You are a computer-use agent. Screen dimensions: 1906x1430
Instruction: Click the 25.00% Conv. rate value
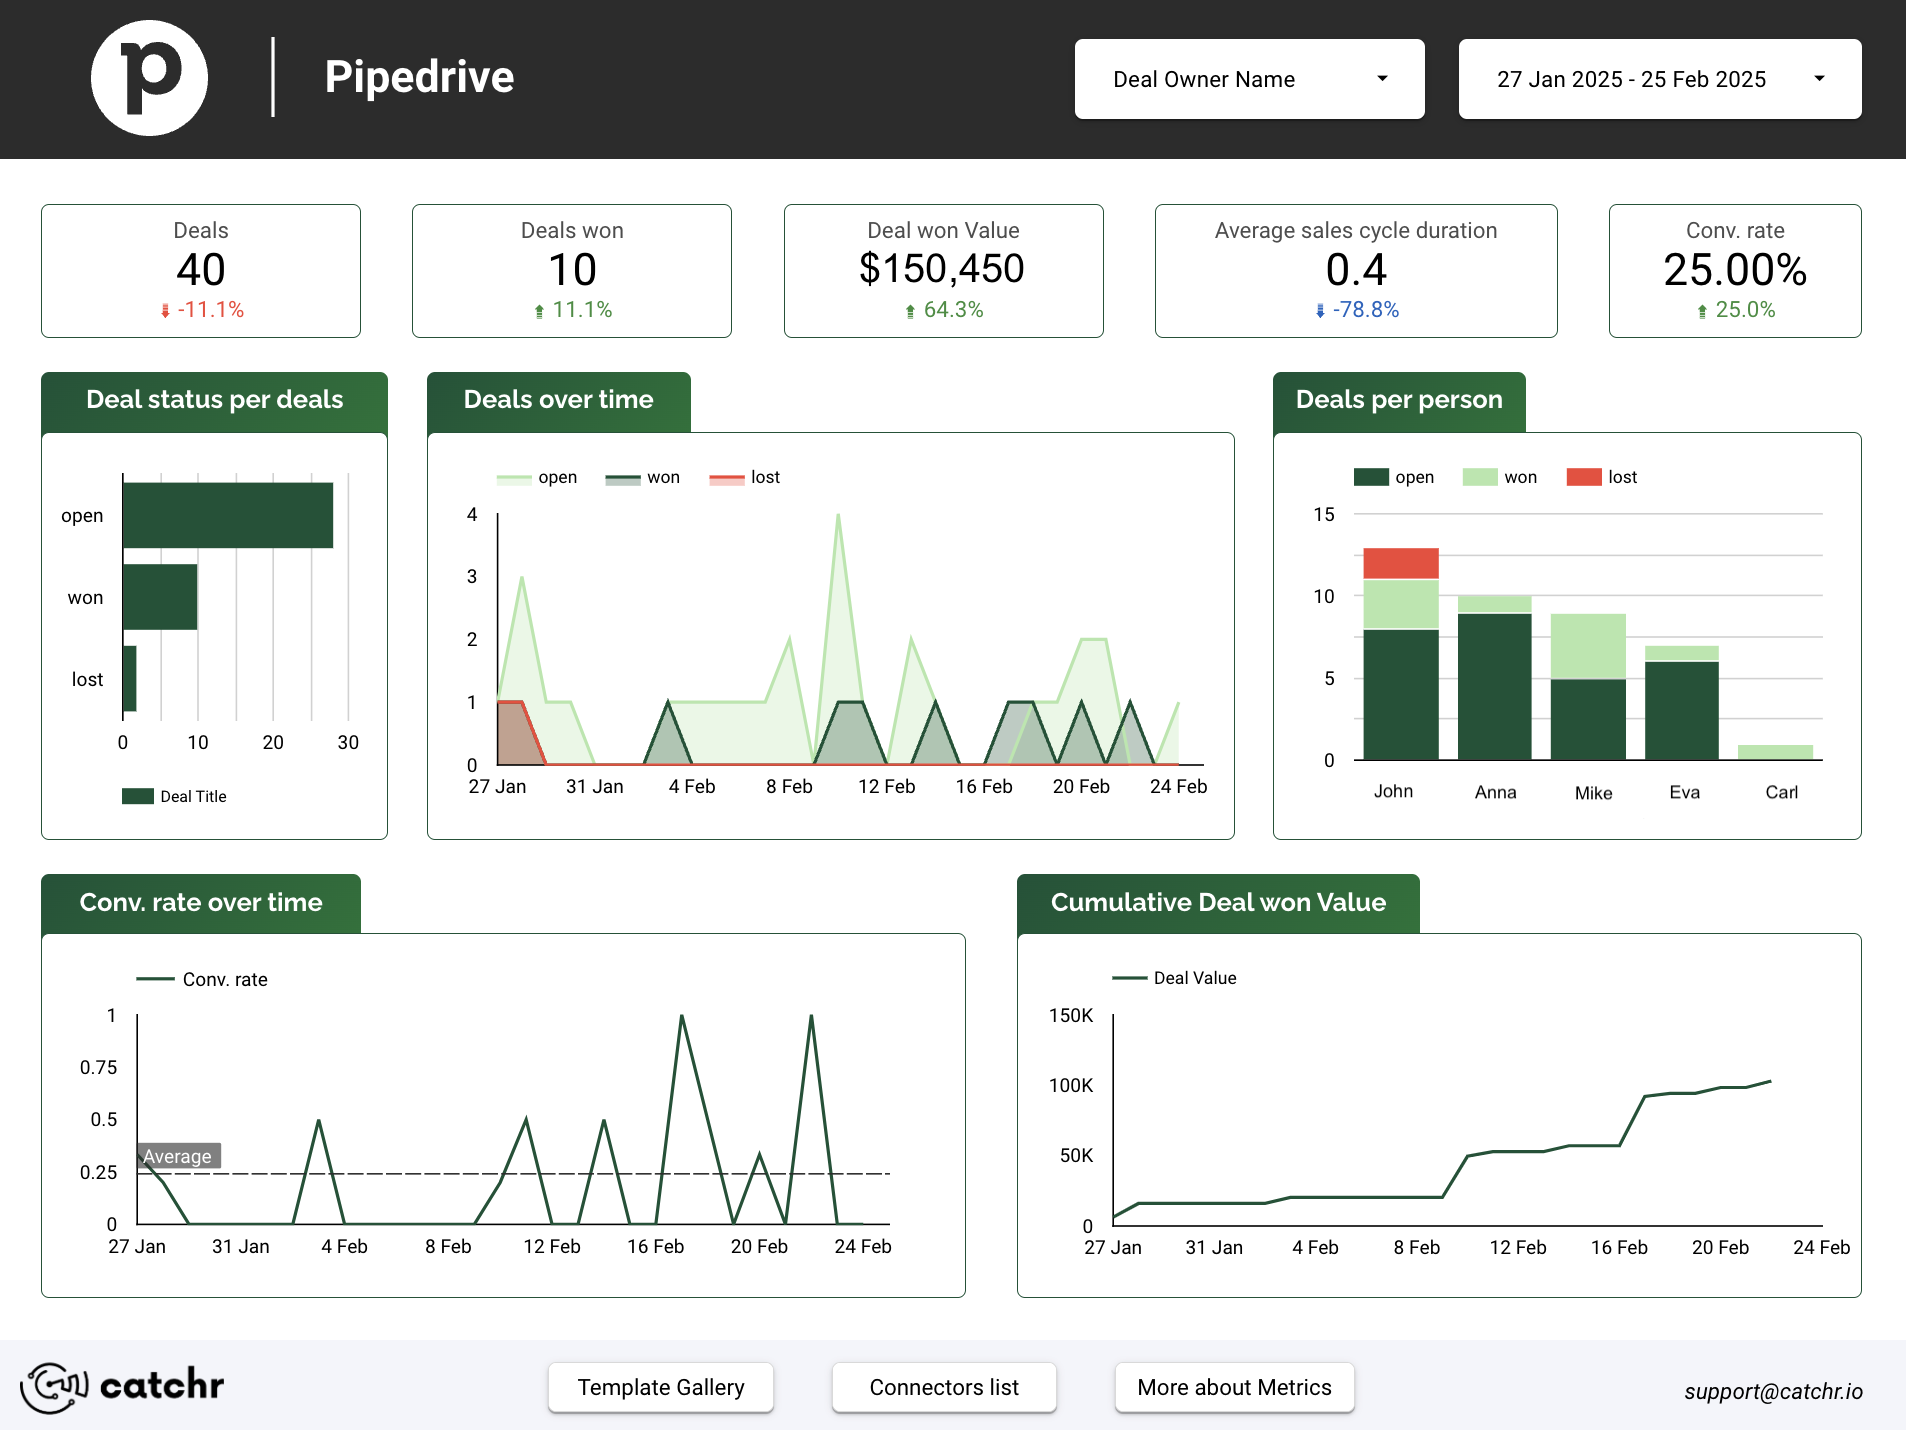1735,270
